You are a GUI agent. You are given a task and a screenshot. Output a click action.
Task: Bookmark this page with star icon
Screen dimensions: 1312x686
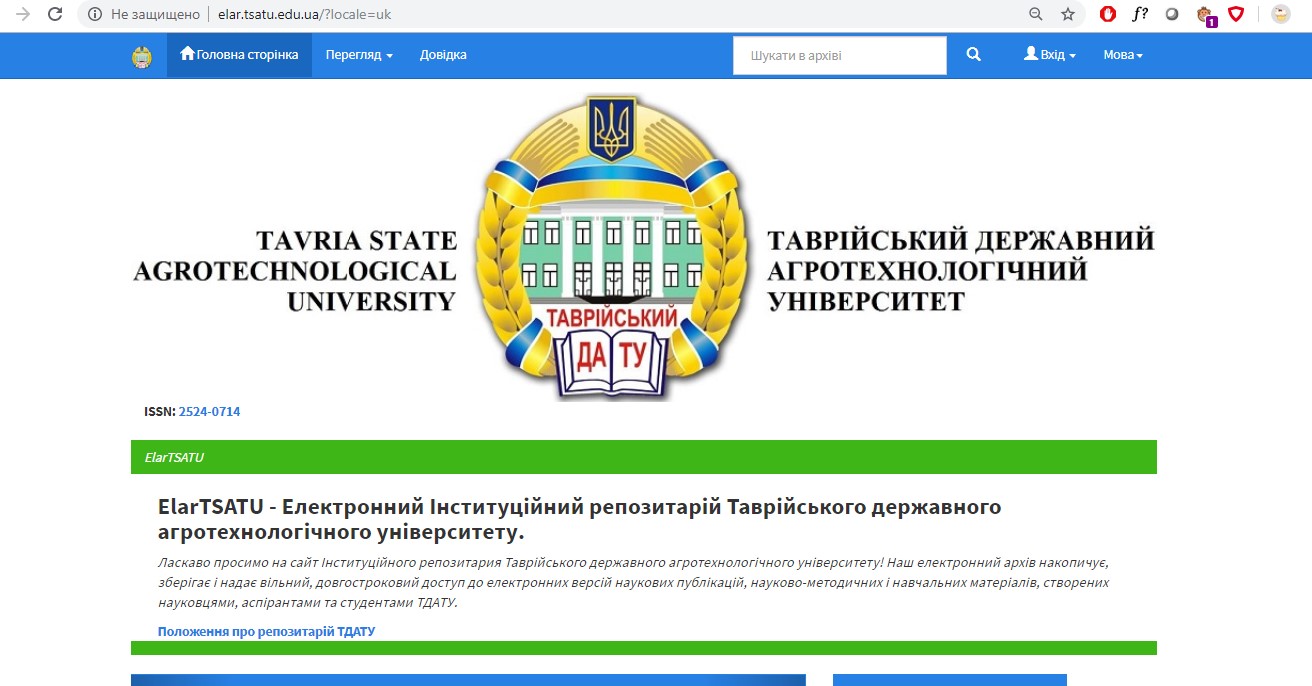1068,14
